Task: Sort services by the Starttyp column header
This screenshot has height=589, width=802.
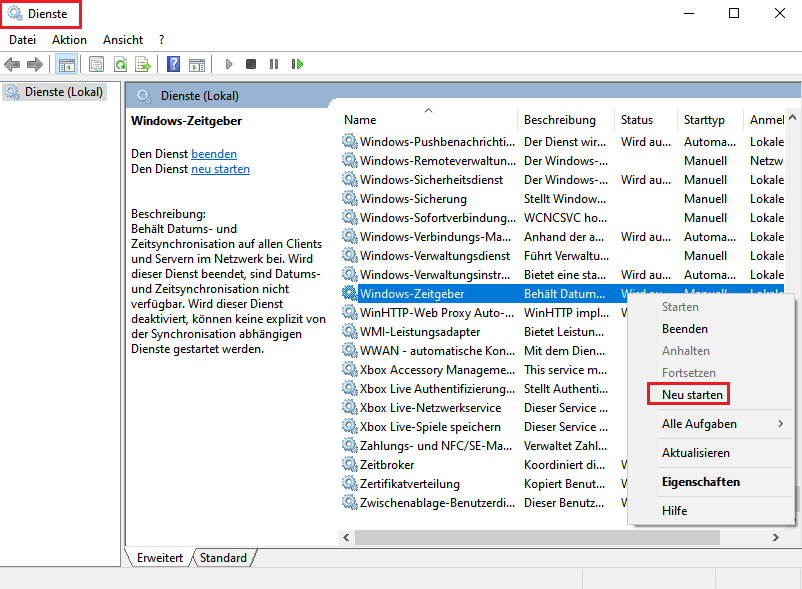Action: pos(704,120)
